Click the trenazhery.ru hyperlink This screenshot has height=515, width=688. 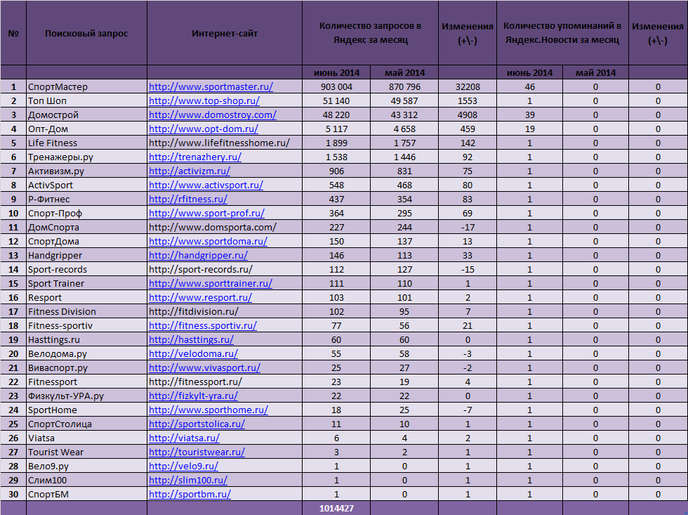tap(195, 157)
